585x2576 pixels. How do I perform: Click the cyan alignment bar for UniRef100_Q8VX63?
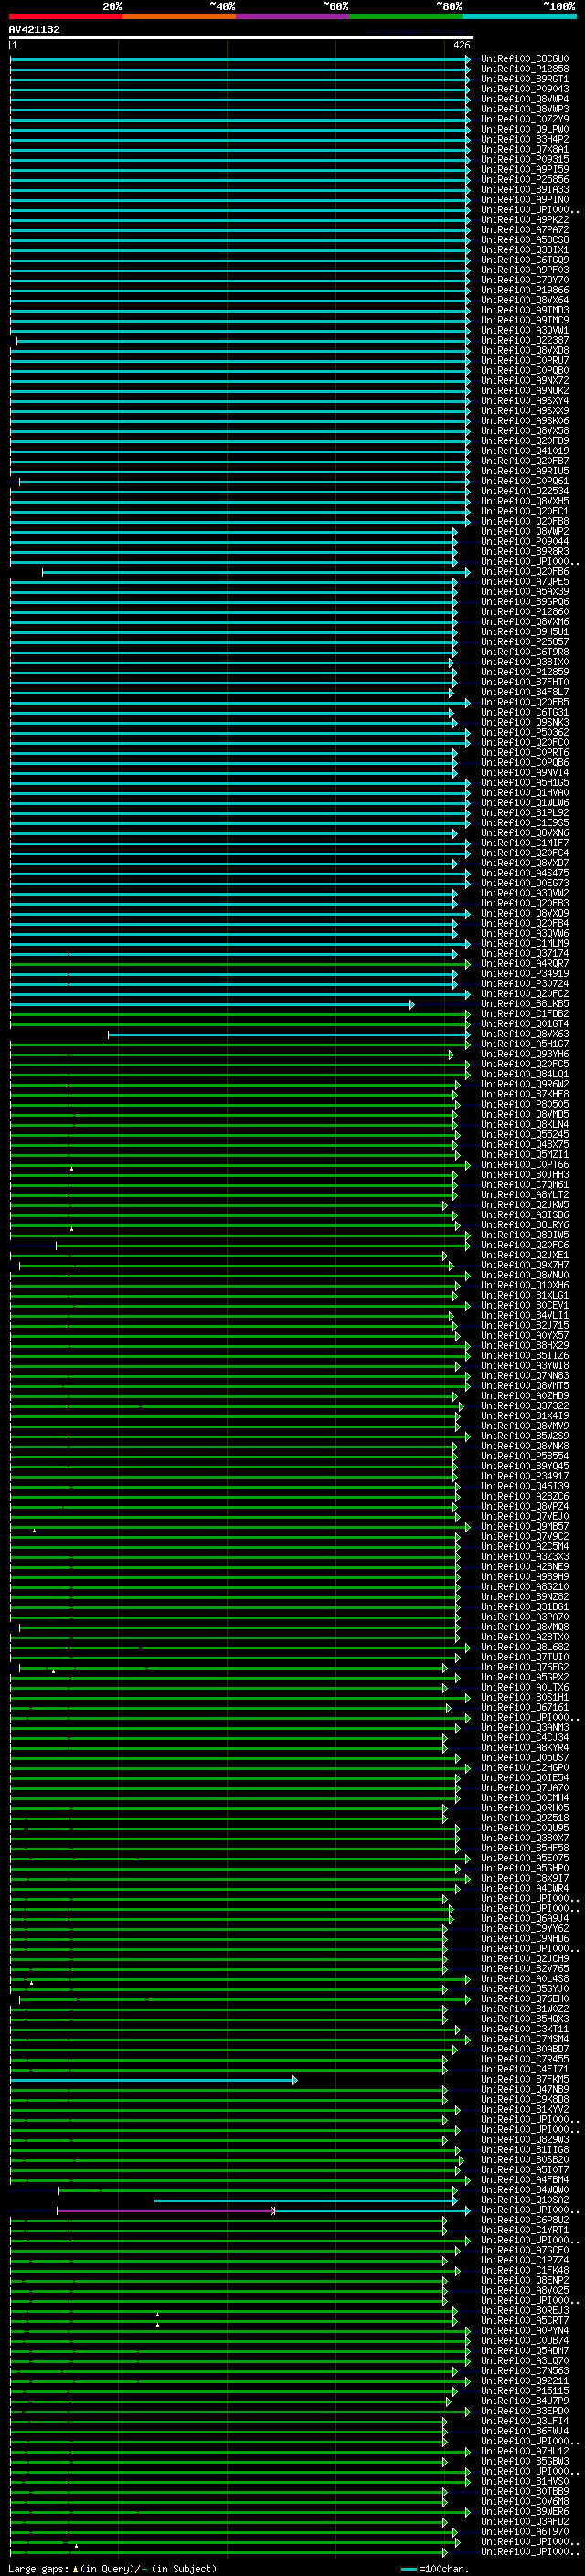point(289,1034)
